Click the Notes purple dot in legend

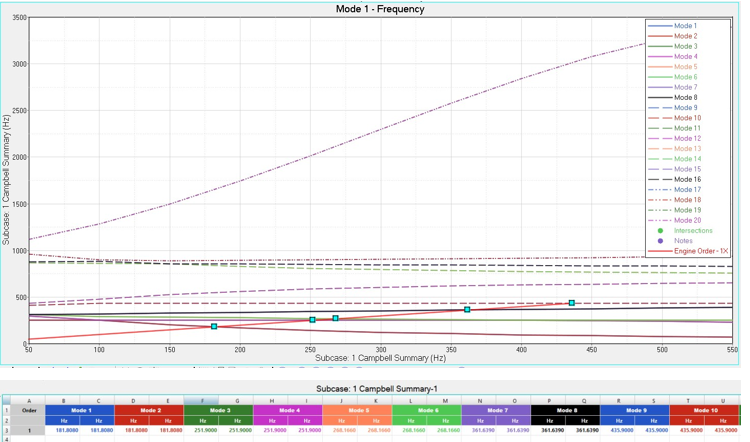660,241
